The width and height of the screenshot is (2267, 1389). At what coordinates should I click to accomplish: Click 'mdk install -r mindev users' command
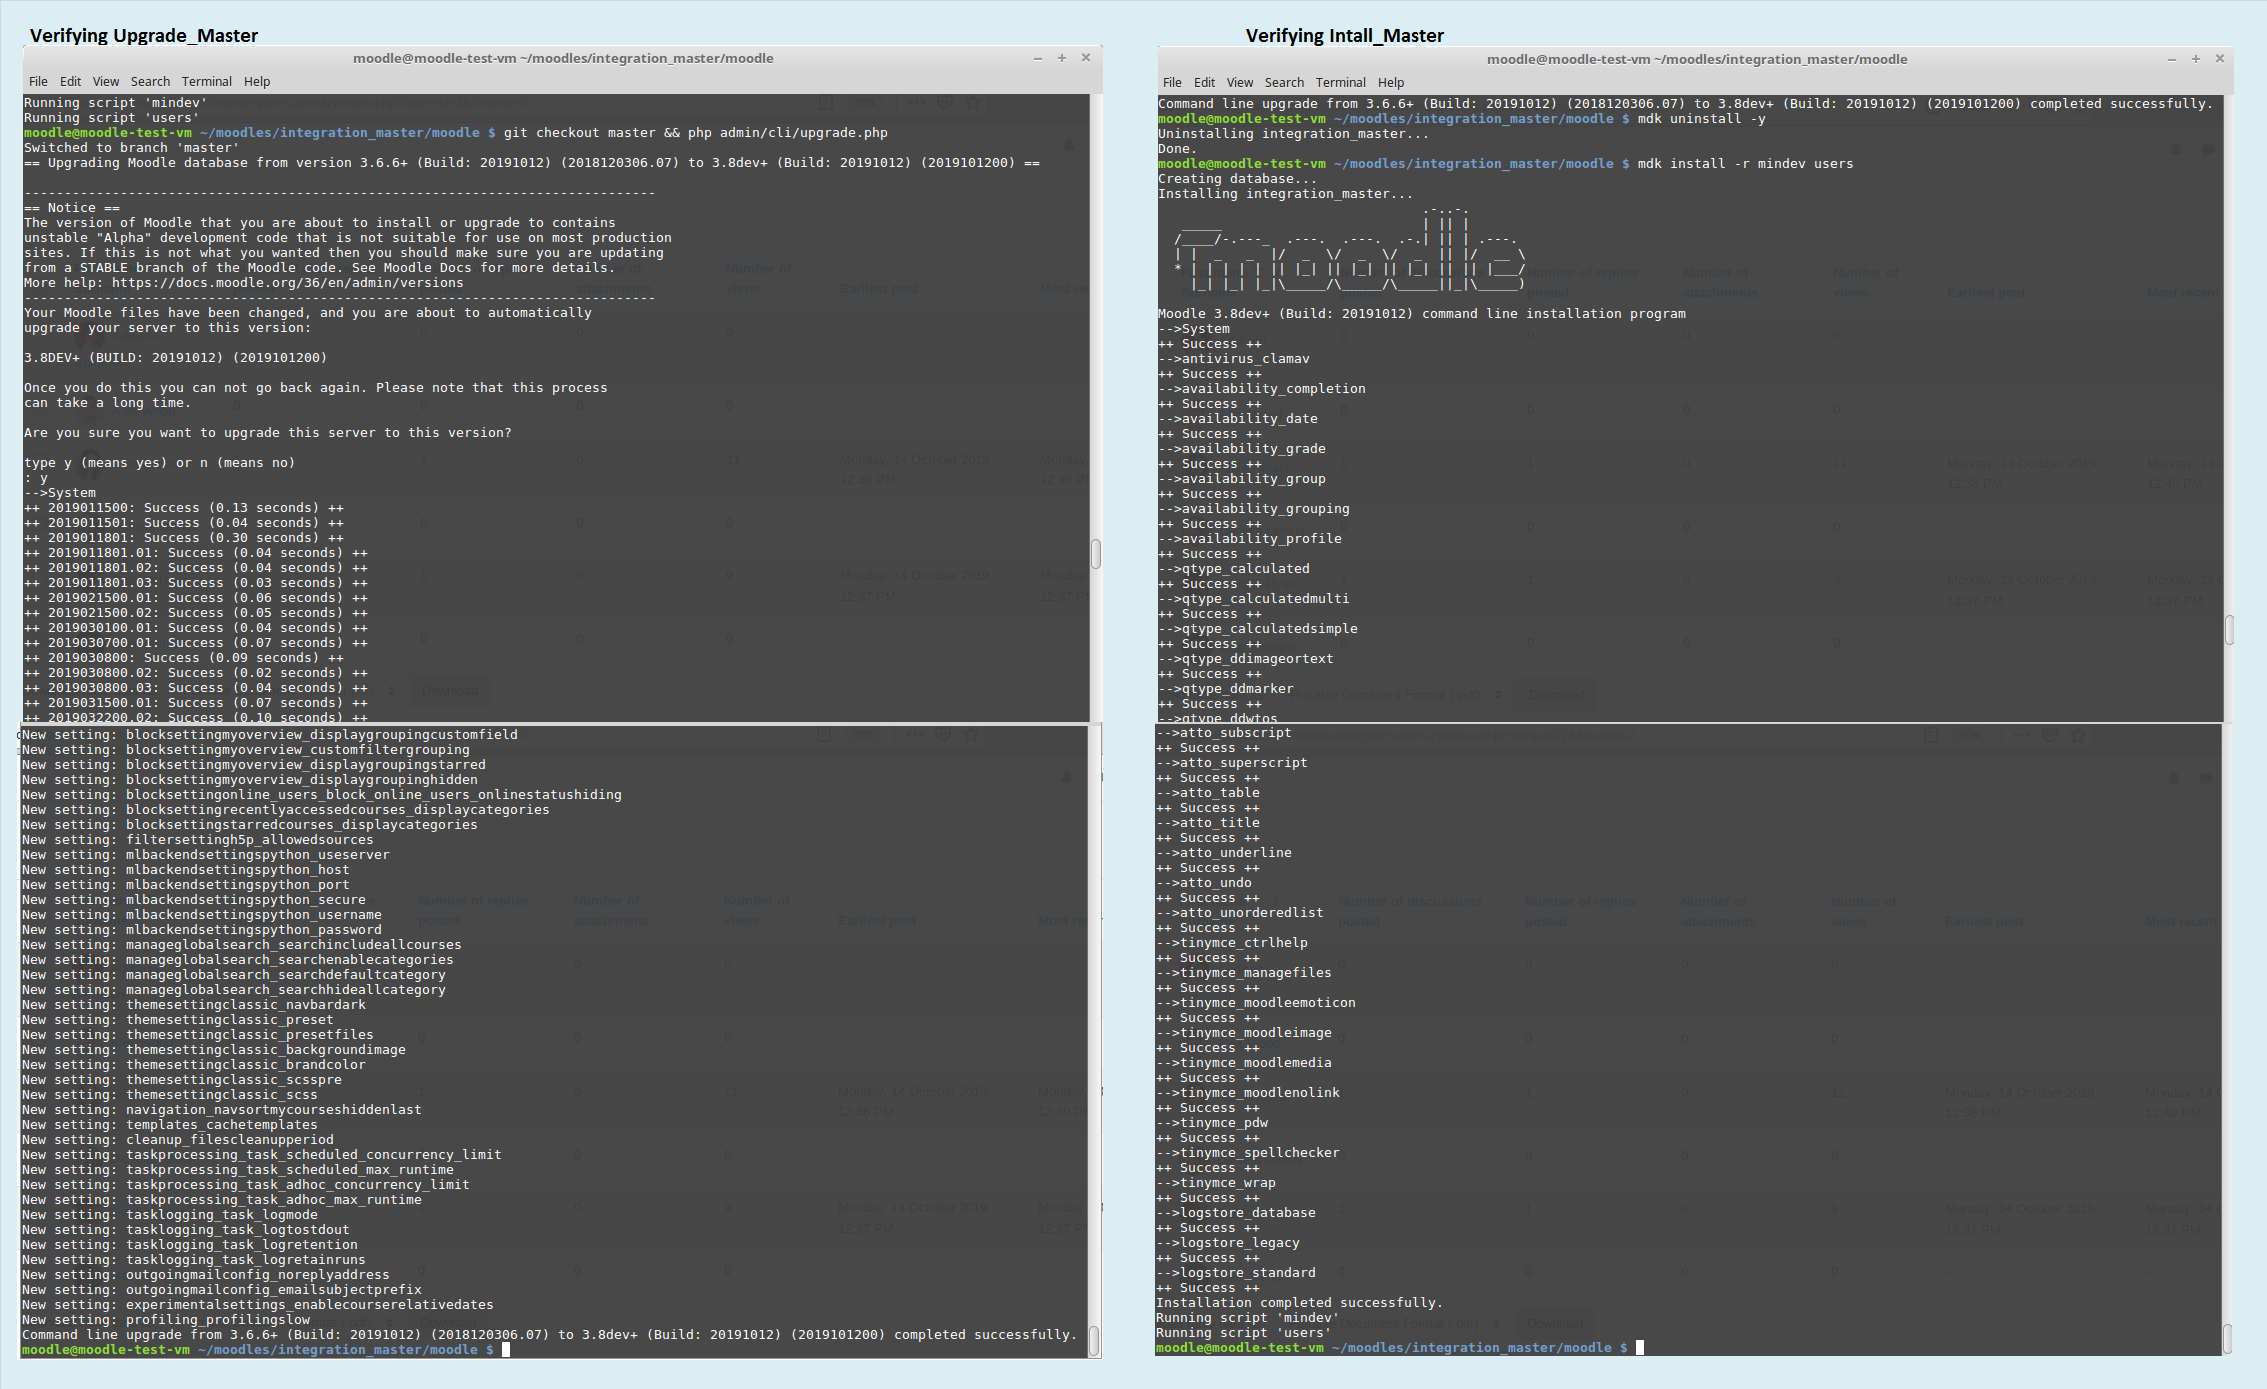pyautogui.click(x=1506, y=164)
